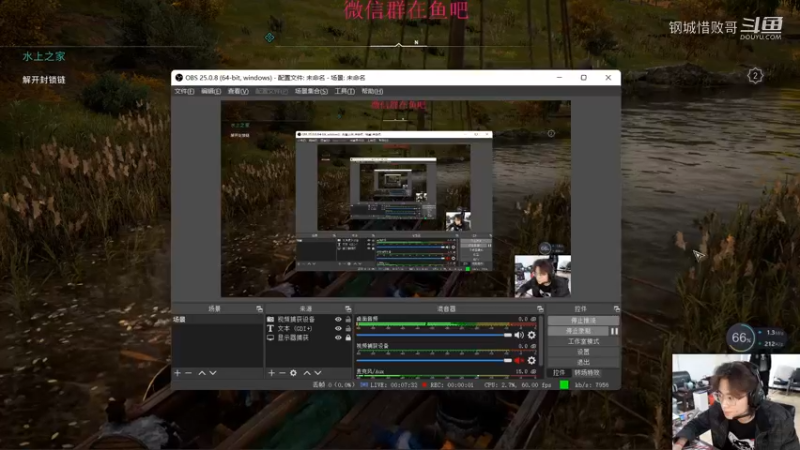This screenshot has width=800, height=450.
Task: Click the kb/s bitrate readout
Action: [x=591, y=385]
